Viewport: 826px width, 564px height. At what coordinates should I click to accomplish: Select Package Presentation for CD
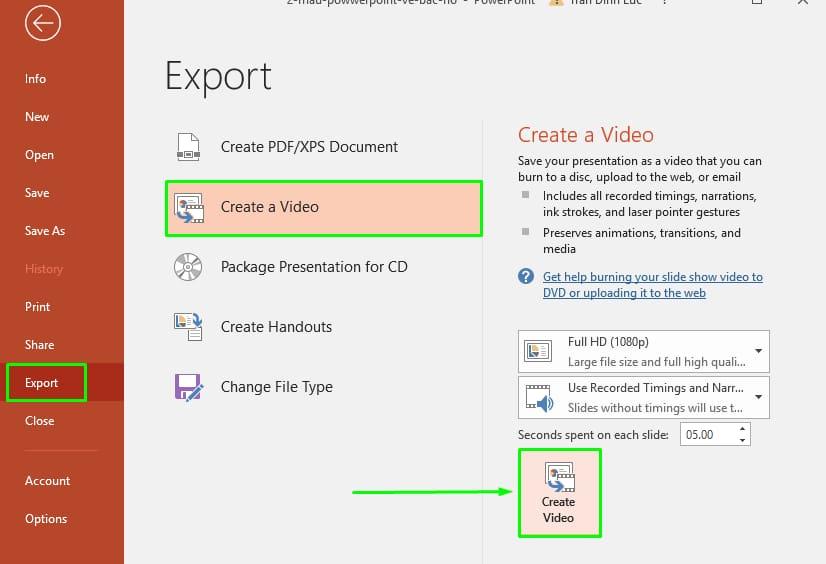323,267
